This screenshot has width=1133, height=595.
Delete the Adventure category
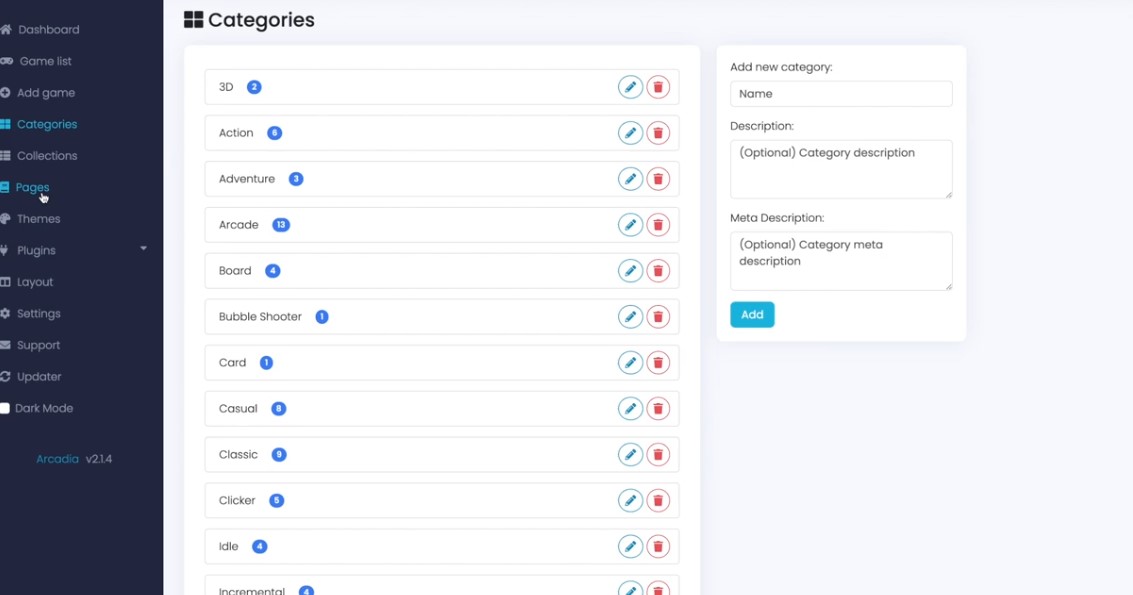click(658, 179)
